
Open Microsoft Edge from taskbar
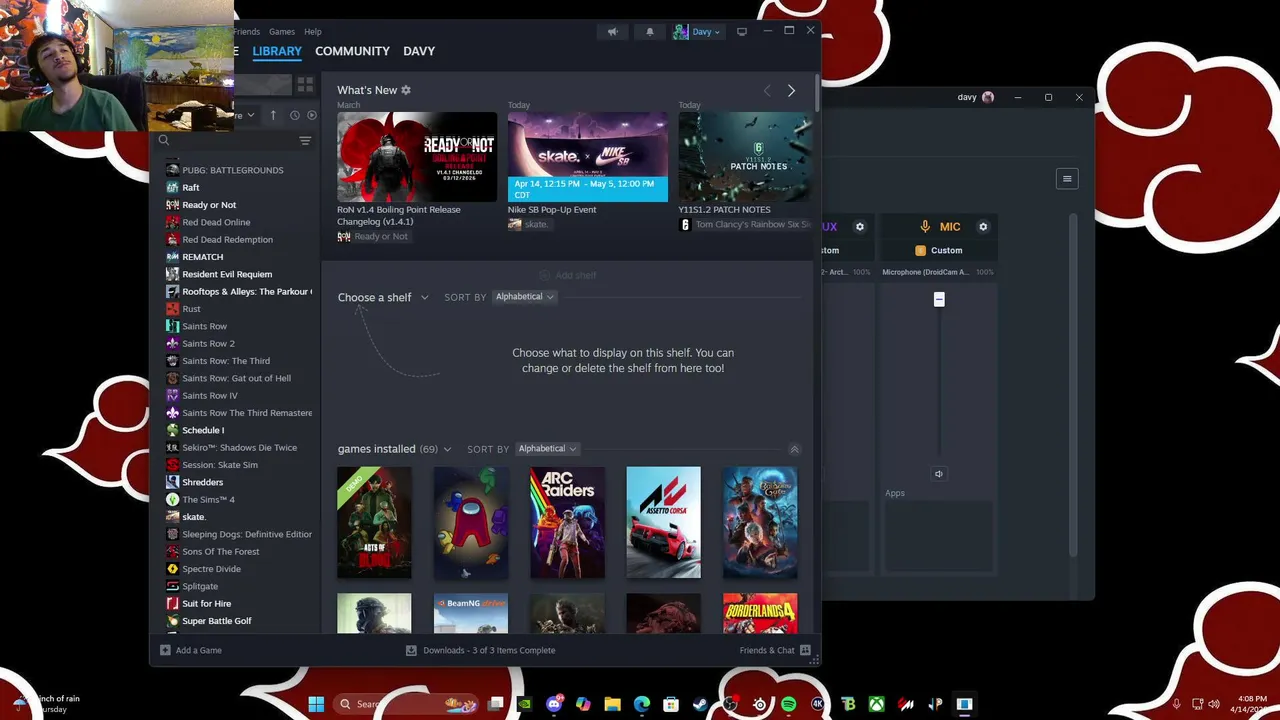coord(642,704)
